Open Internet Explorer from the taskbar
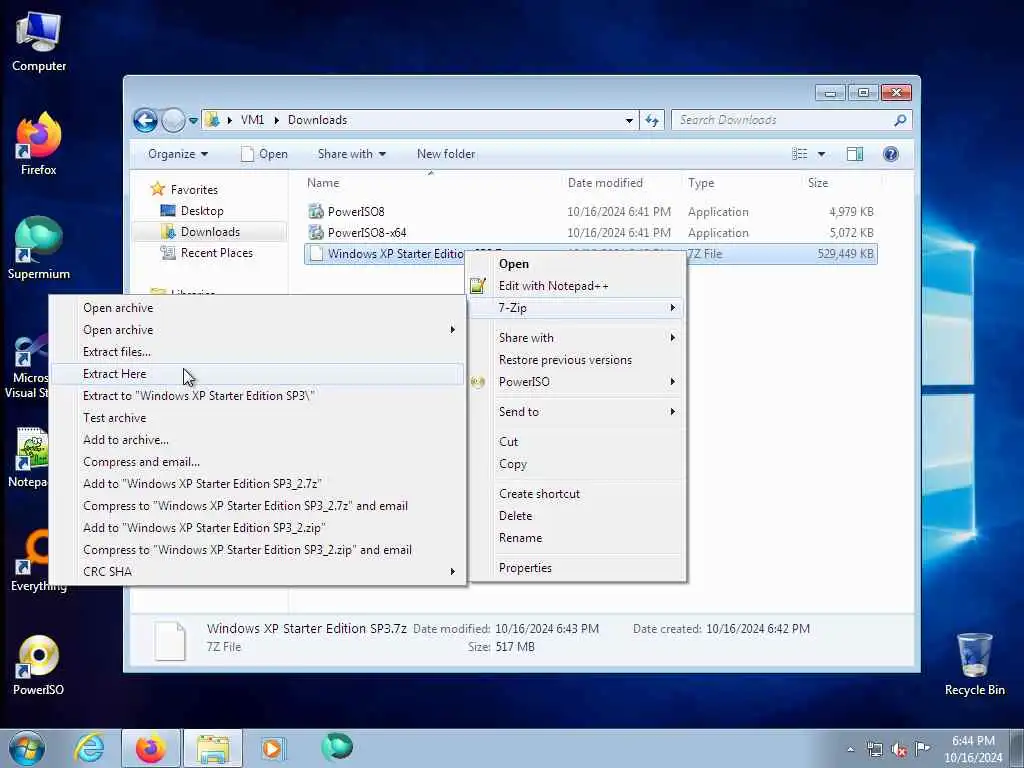The image size is (1024, 768). (89, 748)
